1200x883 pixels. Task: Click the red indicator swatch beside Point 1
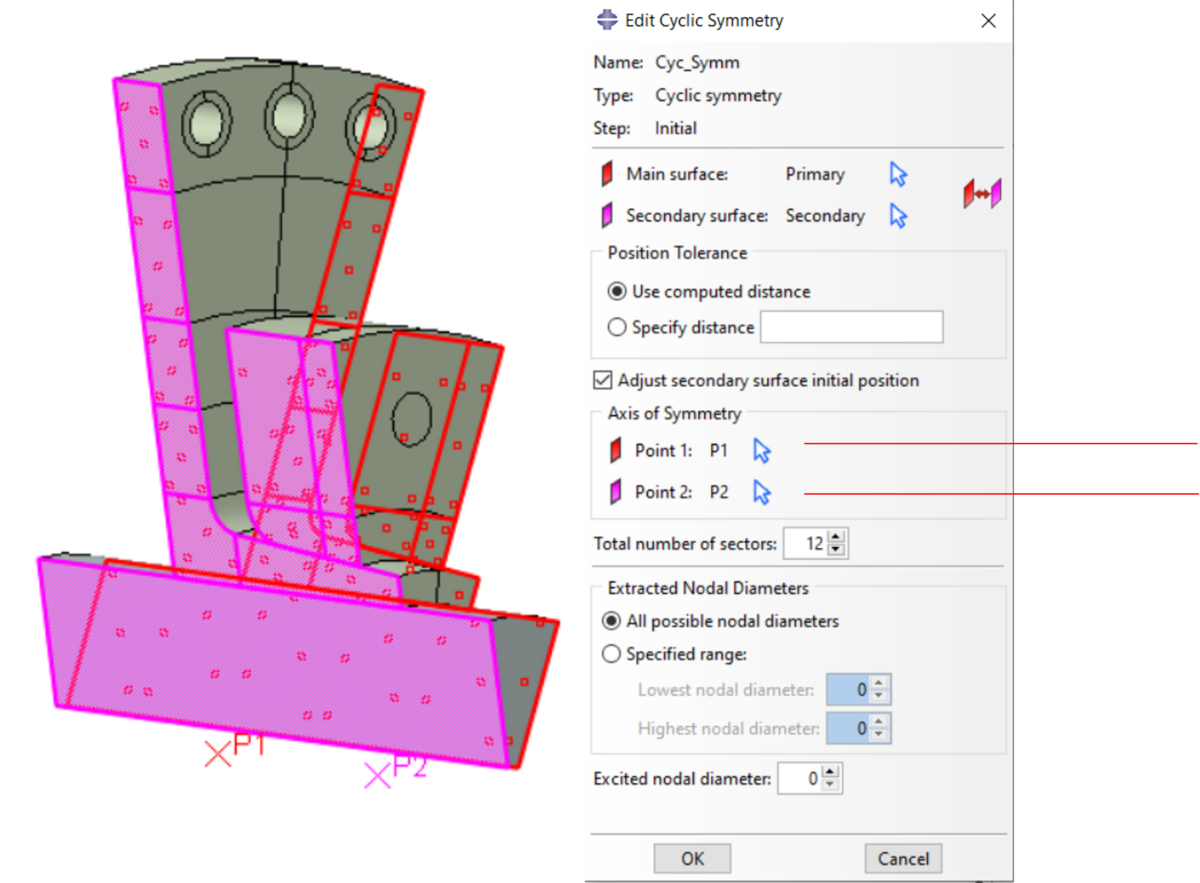[x=614, y=450]
